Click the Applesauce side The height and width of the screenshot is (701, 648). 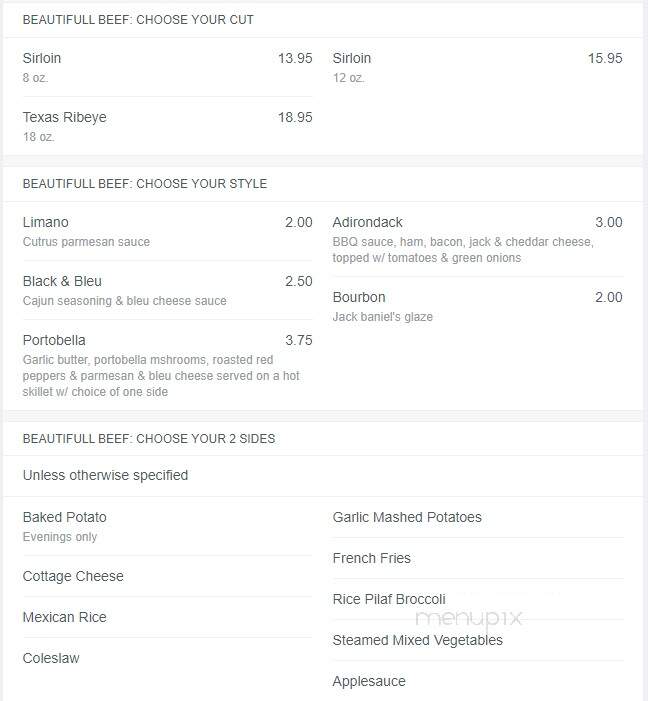coord(477,681)
